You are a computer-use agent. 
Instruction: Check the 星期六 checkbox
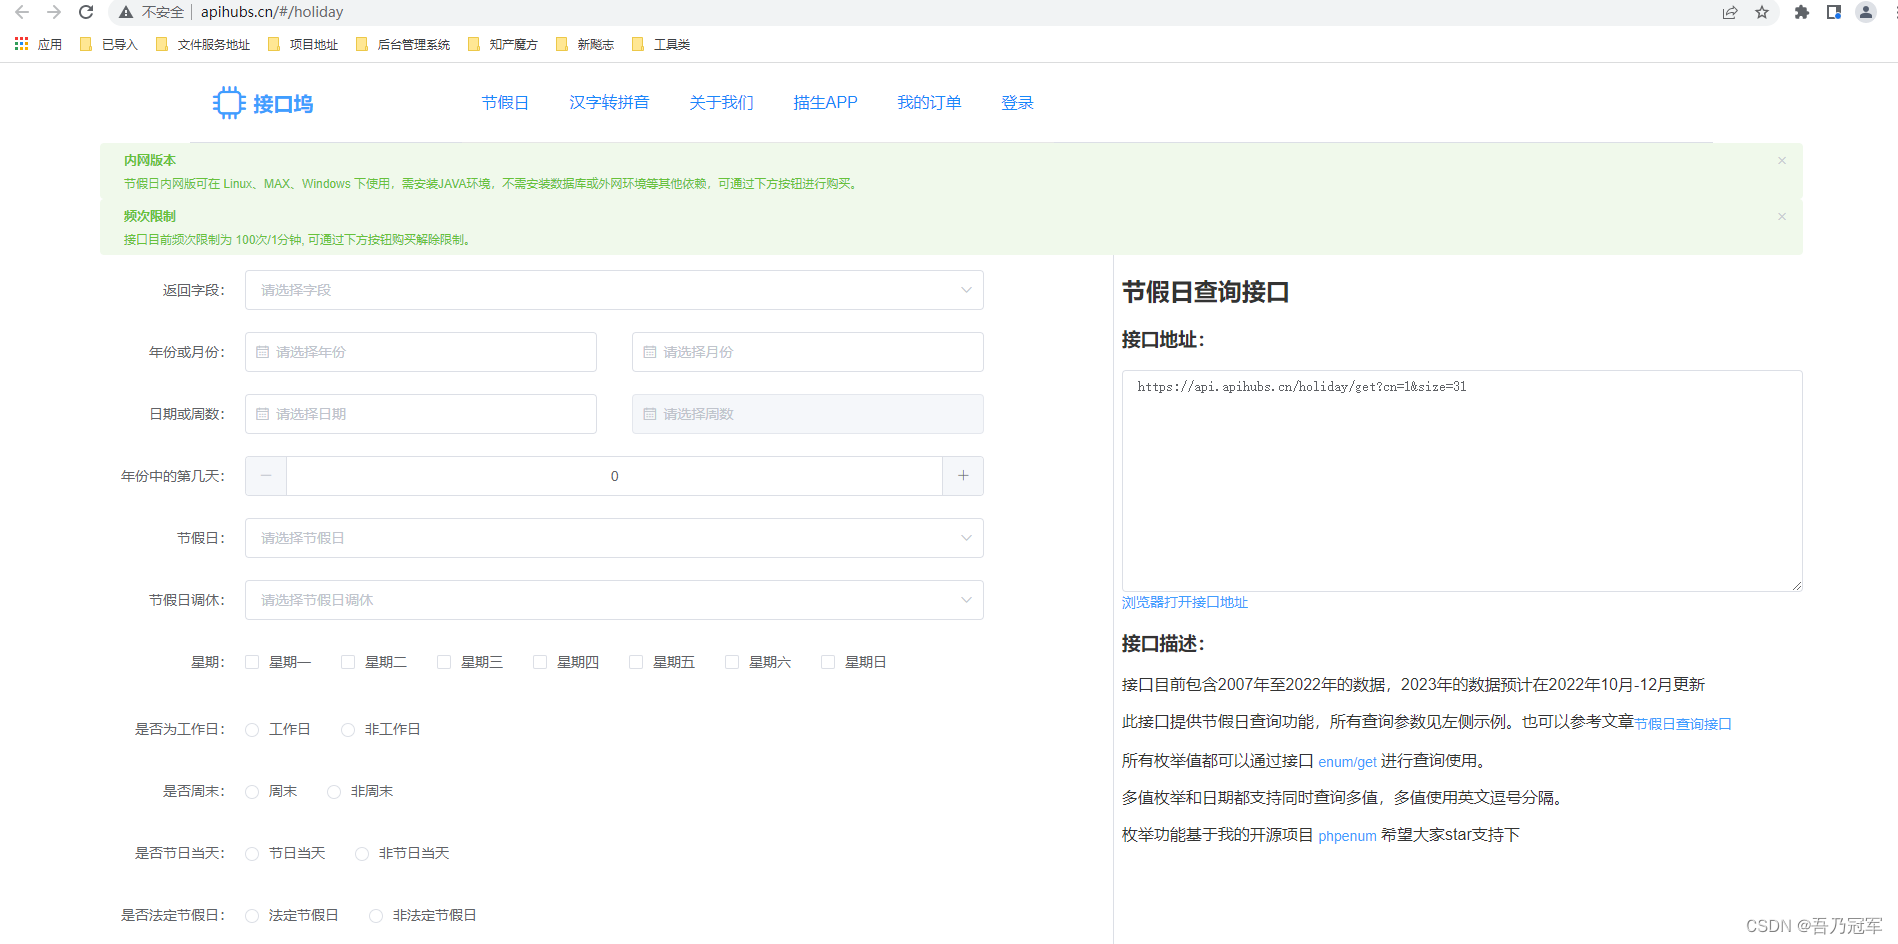732,662
